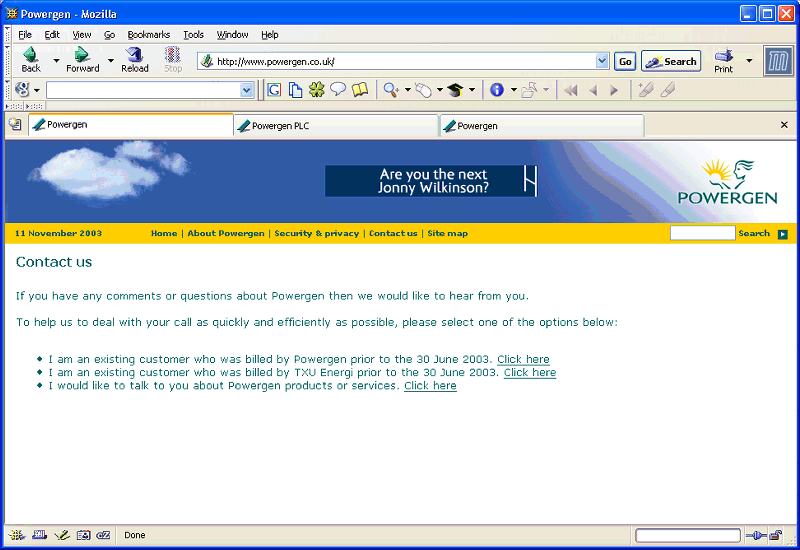Image resolution: width=800 pixels, height=550 pixels.
Task: Click here link for products or services
Action: point(430,386)
